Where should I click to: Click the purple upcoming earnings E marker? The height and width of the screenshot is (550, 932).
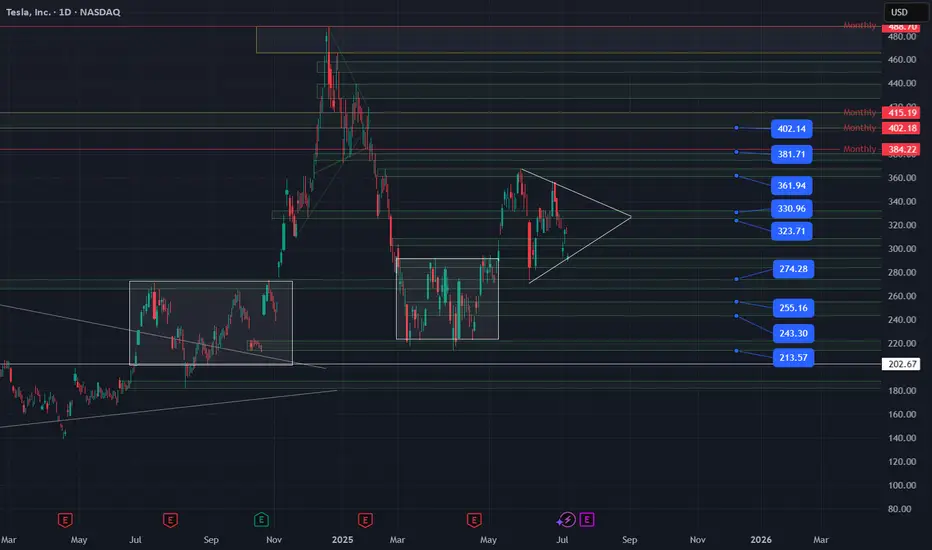click(x=587, y=520)
